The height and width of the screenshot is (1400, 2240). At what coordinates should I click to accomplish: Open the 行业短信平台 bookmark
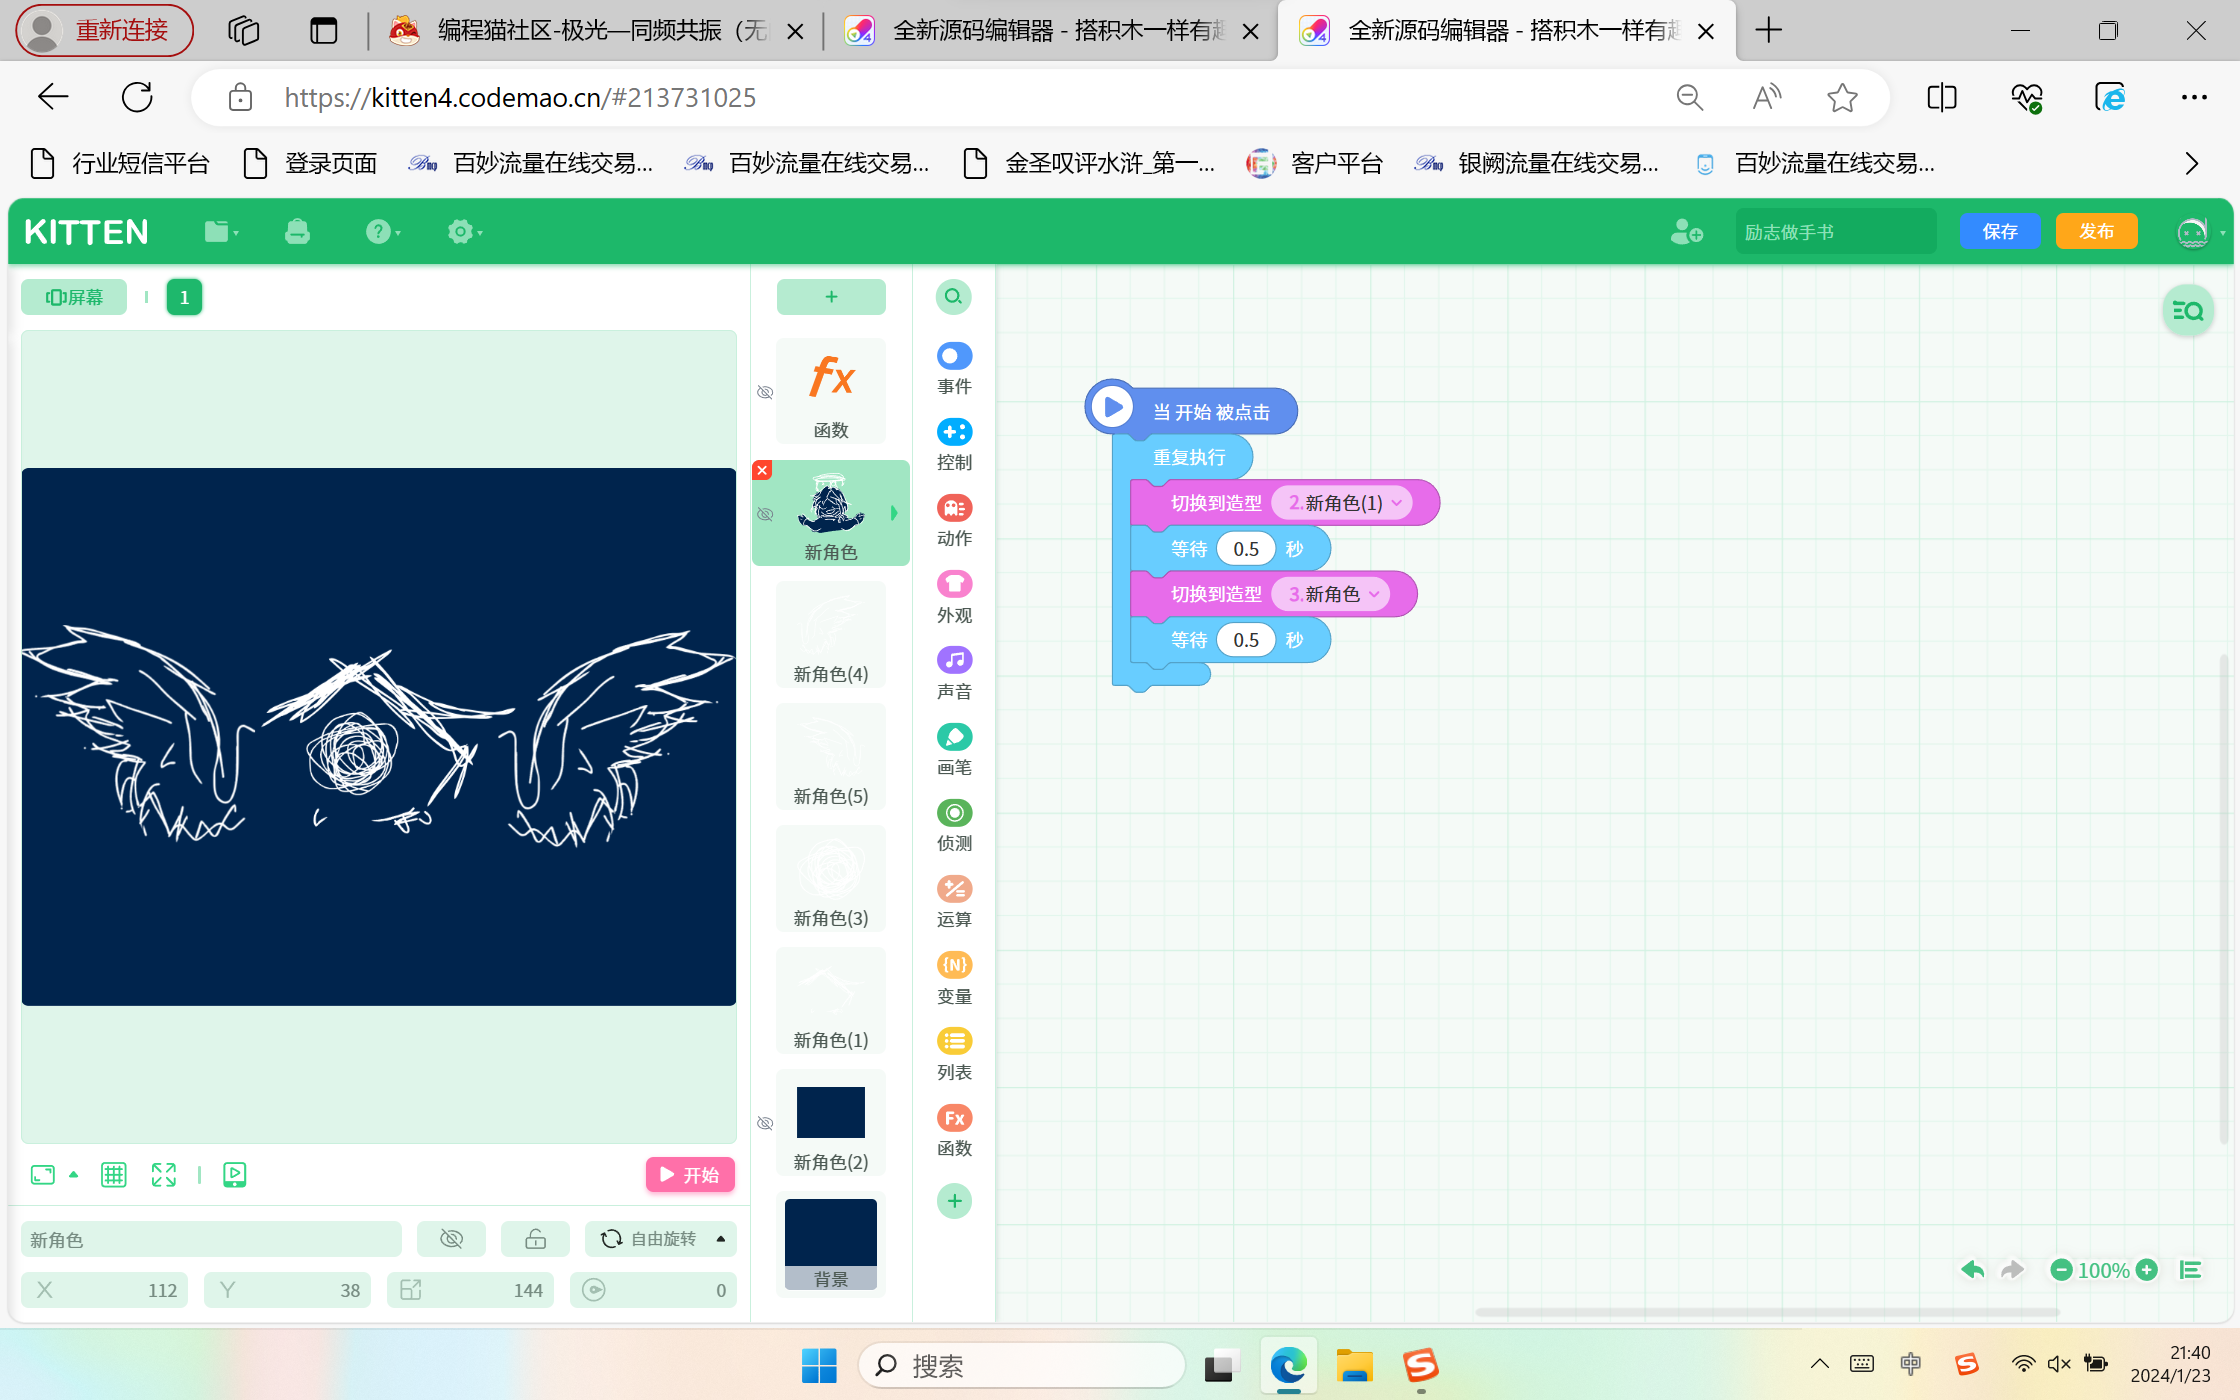121,163
